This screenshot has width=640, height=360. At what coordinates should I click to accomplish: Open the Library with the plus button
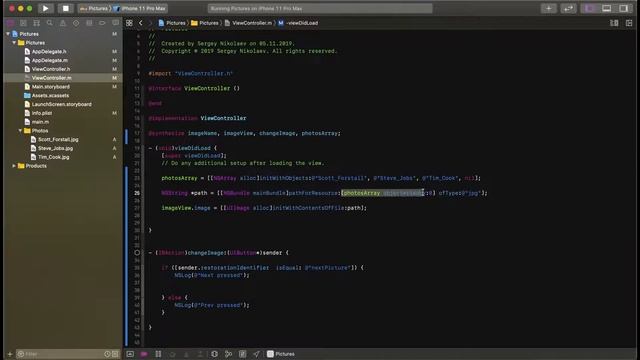[x=549, y=8]
